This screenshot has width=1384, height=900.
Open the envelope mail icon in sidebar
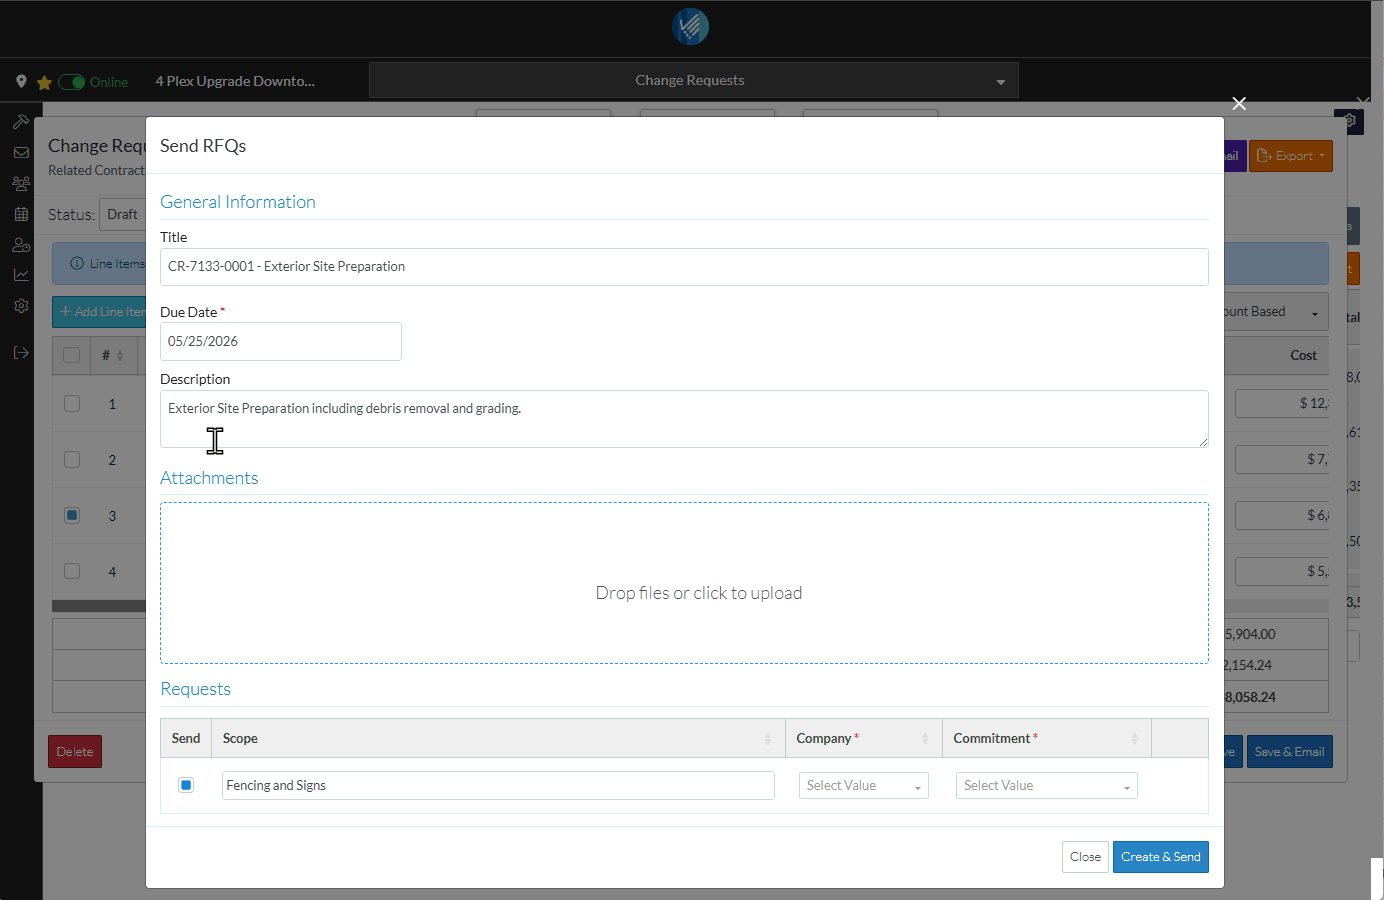[21, 153]
